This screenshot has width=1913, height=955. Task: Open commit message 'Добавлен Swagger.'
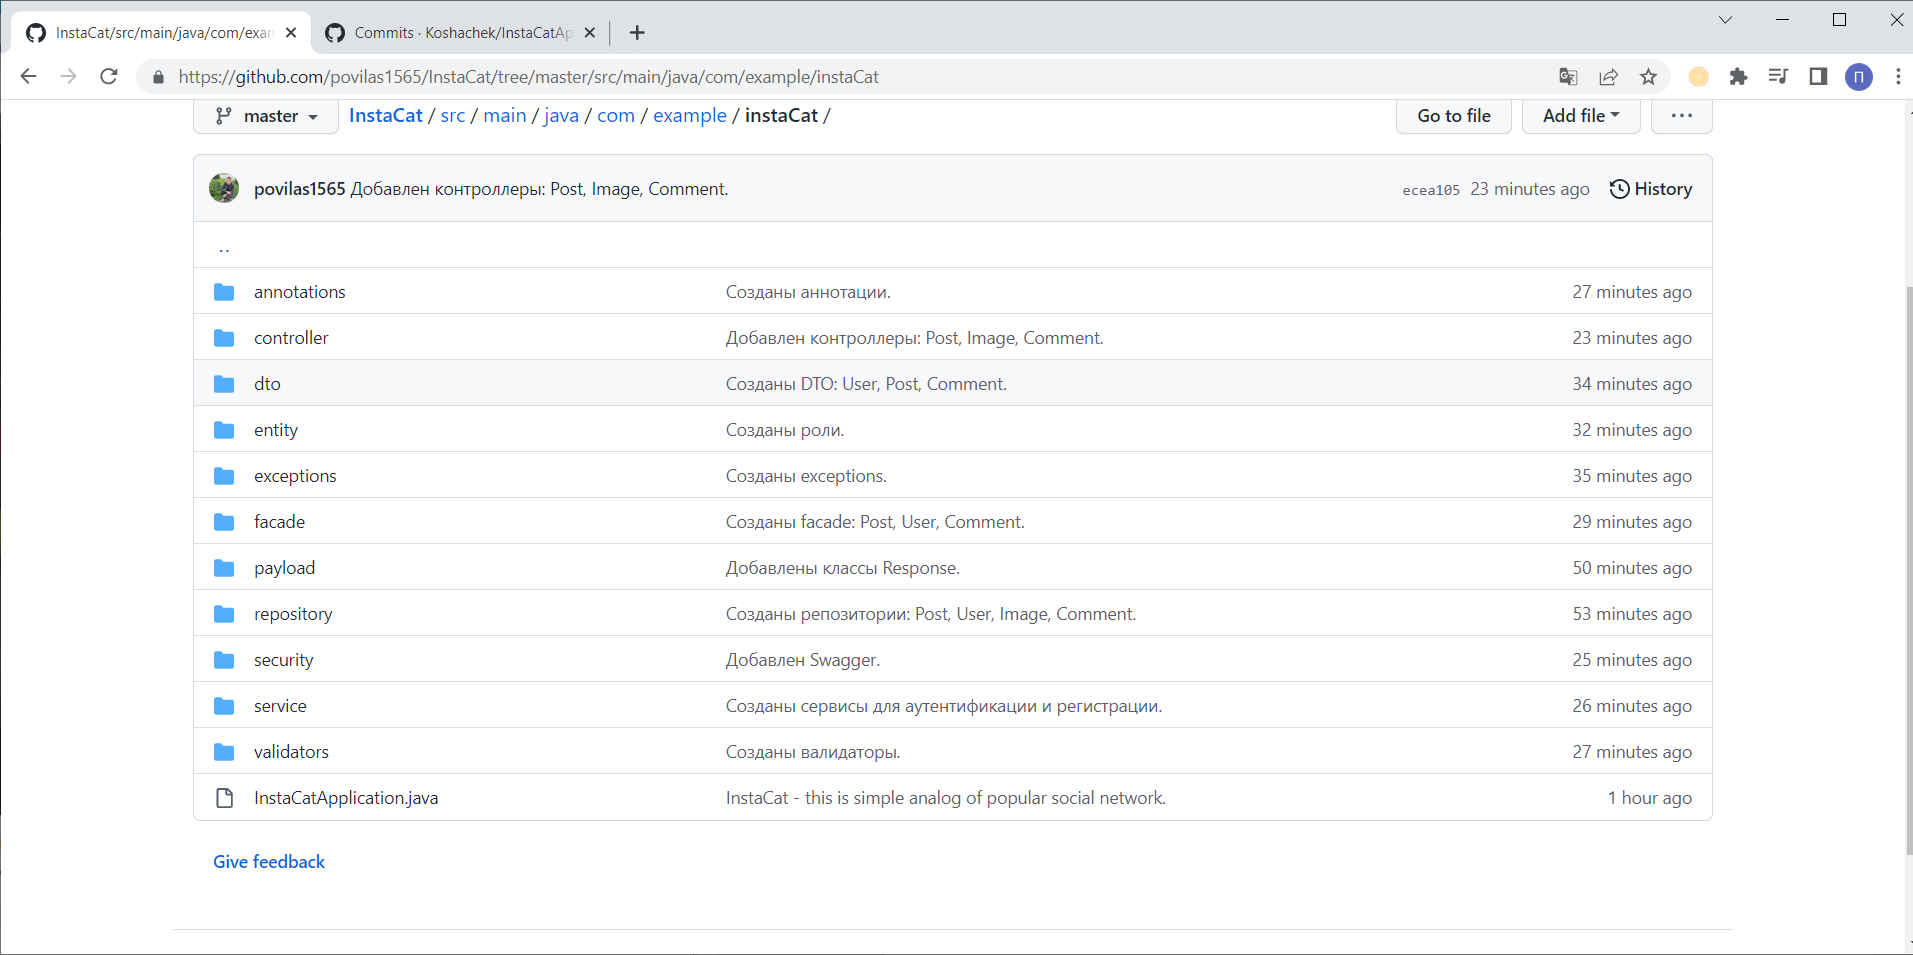pyautogui.click(x=803, y=660)
